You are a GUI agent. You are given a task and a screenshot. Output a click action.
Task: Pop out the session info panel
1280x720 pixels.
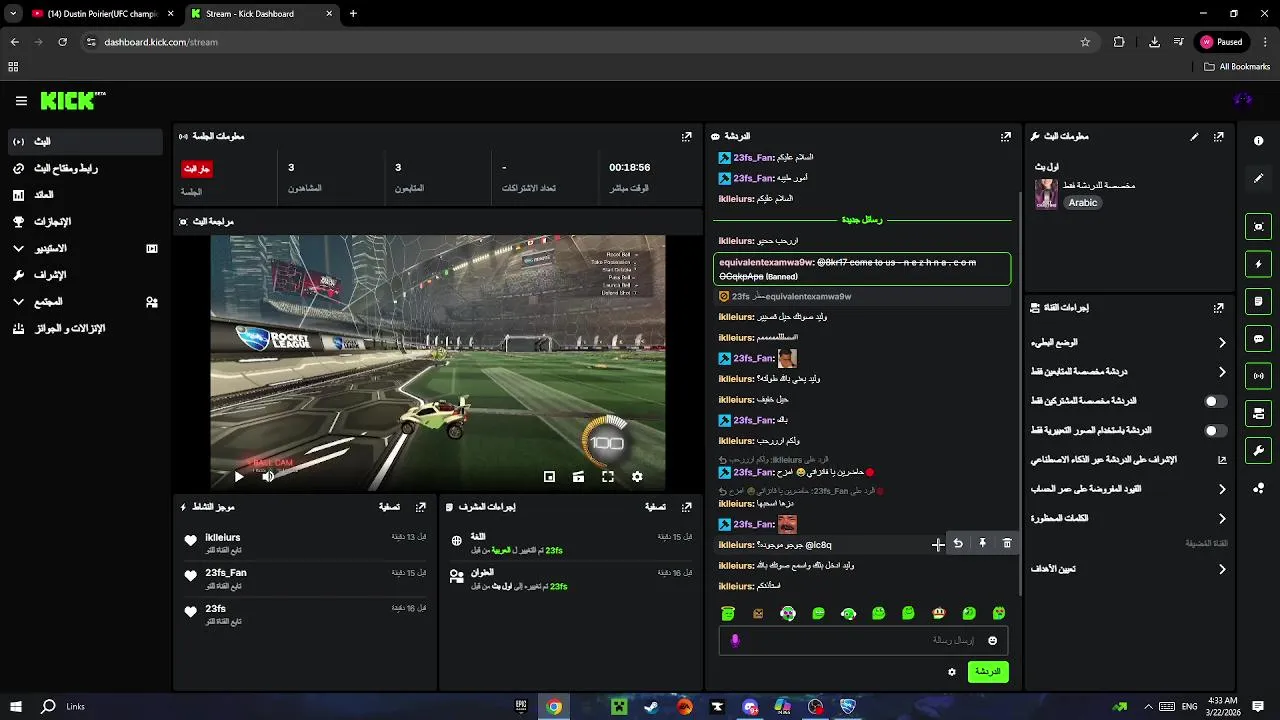[x=686, y=137]
